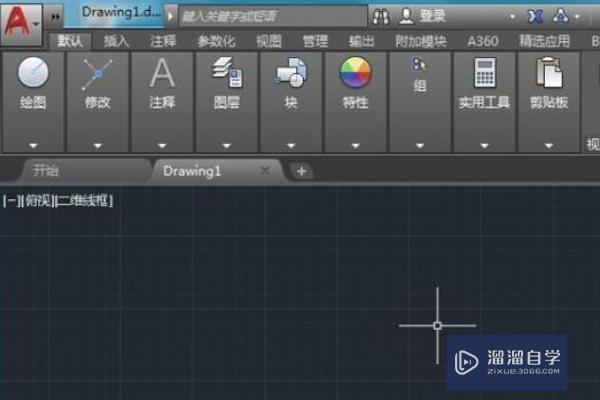This screenshot has width=600, height=400.
Task: Open the Autodesk Exchange X icon
Action: (535, 16)
